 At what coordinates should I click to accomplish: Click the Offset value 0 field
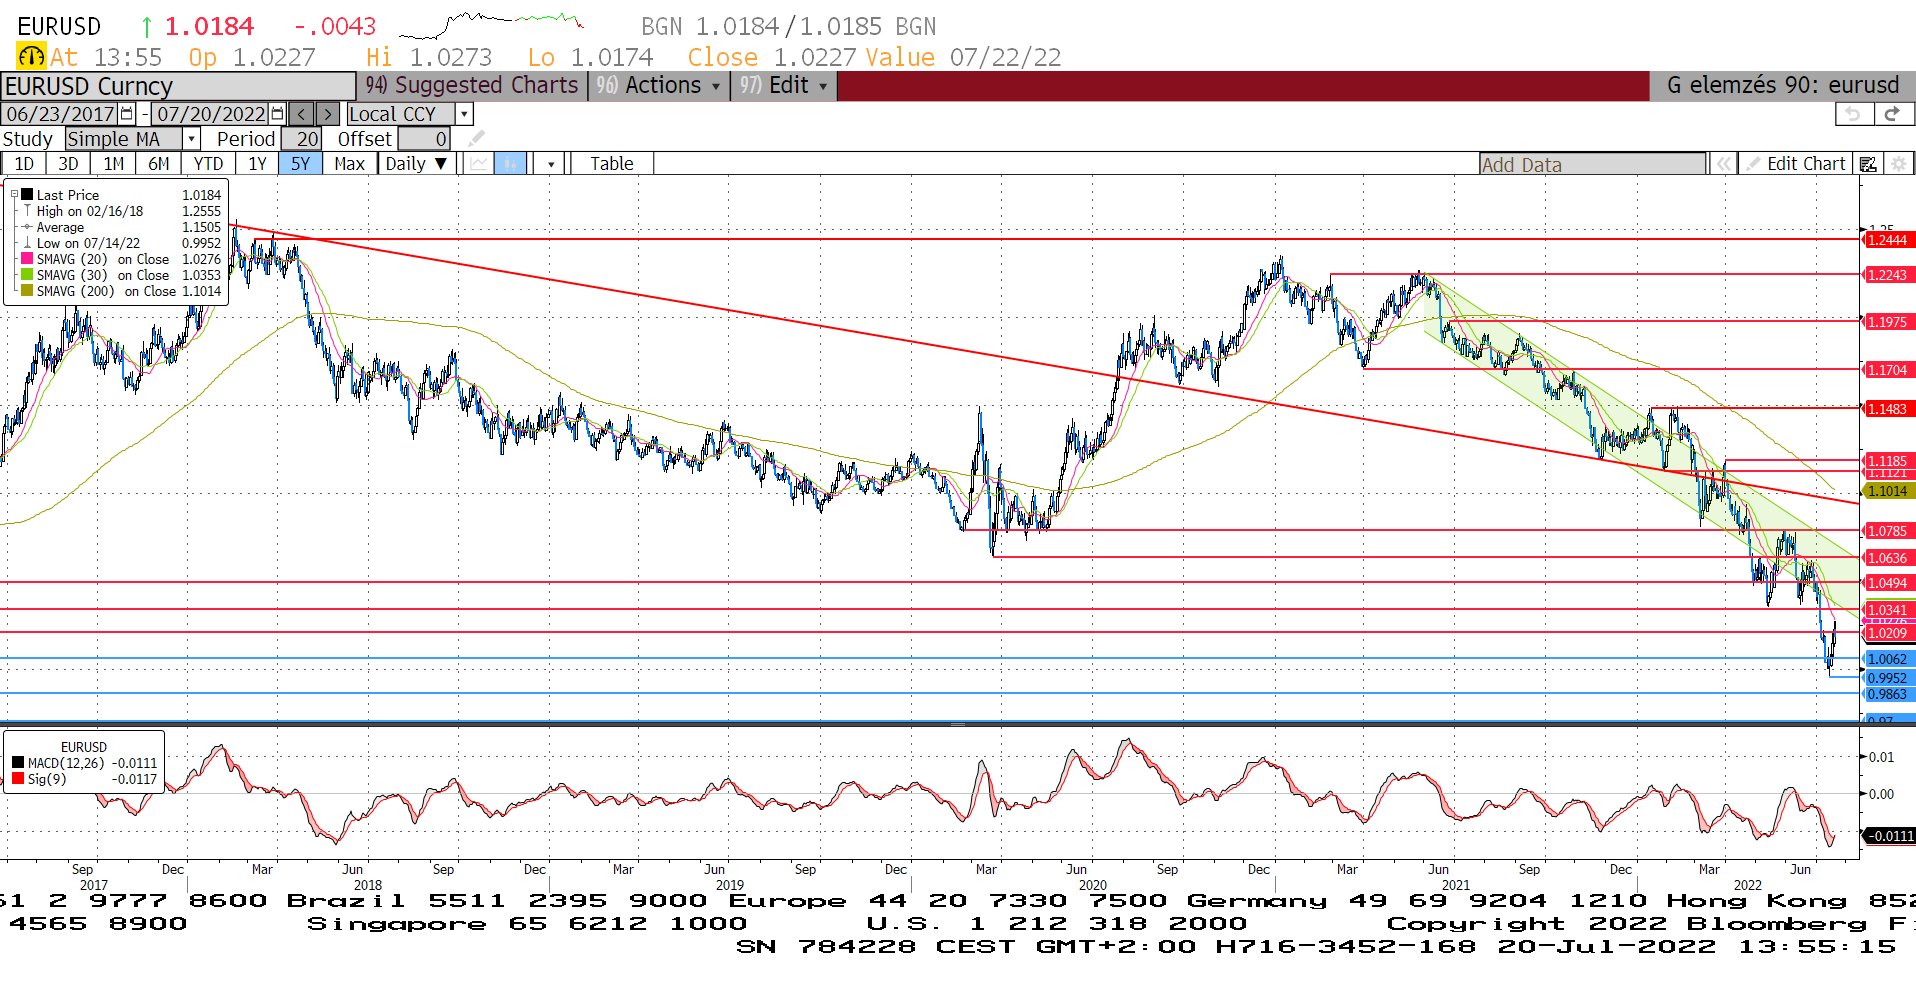pyautogui.click(x=424, y=139)
